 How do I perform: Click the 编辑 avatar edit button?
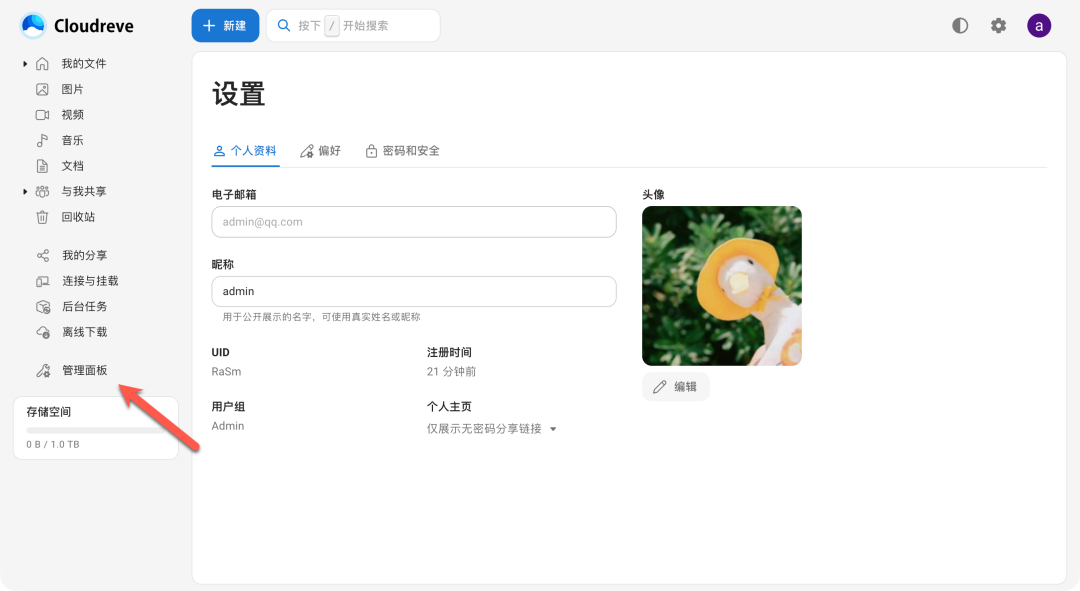click(676, 387)
